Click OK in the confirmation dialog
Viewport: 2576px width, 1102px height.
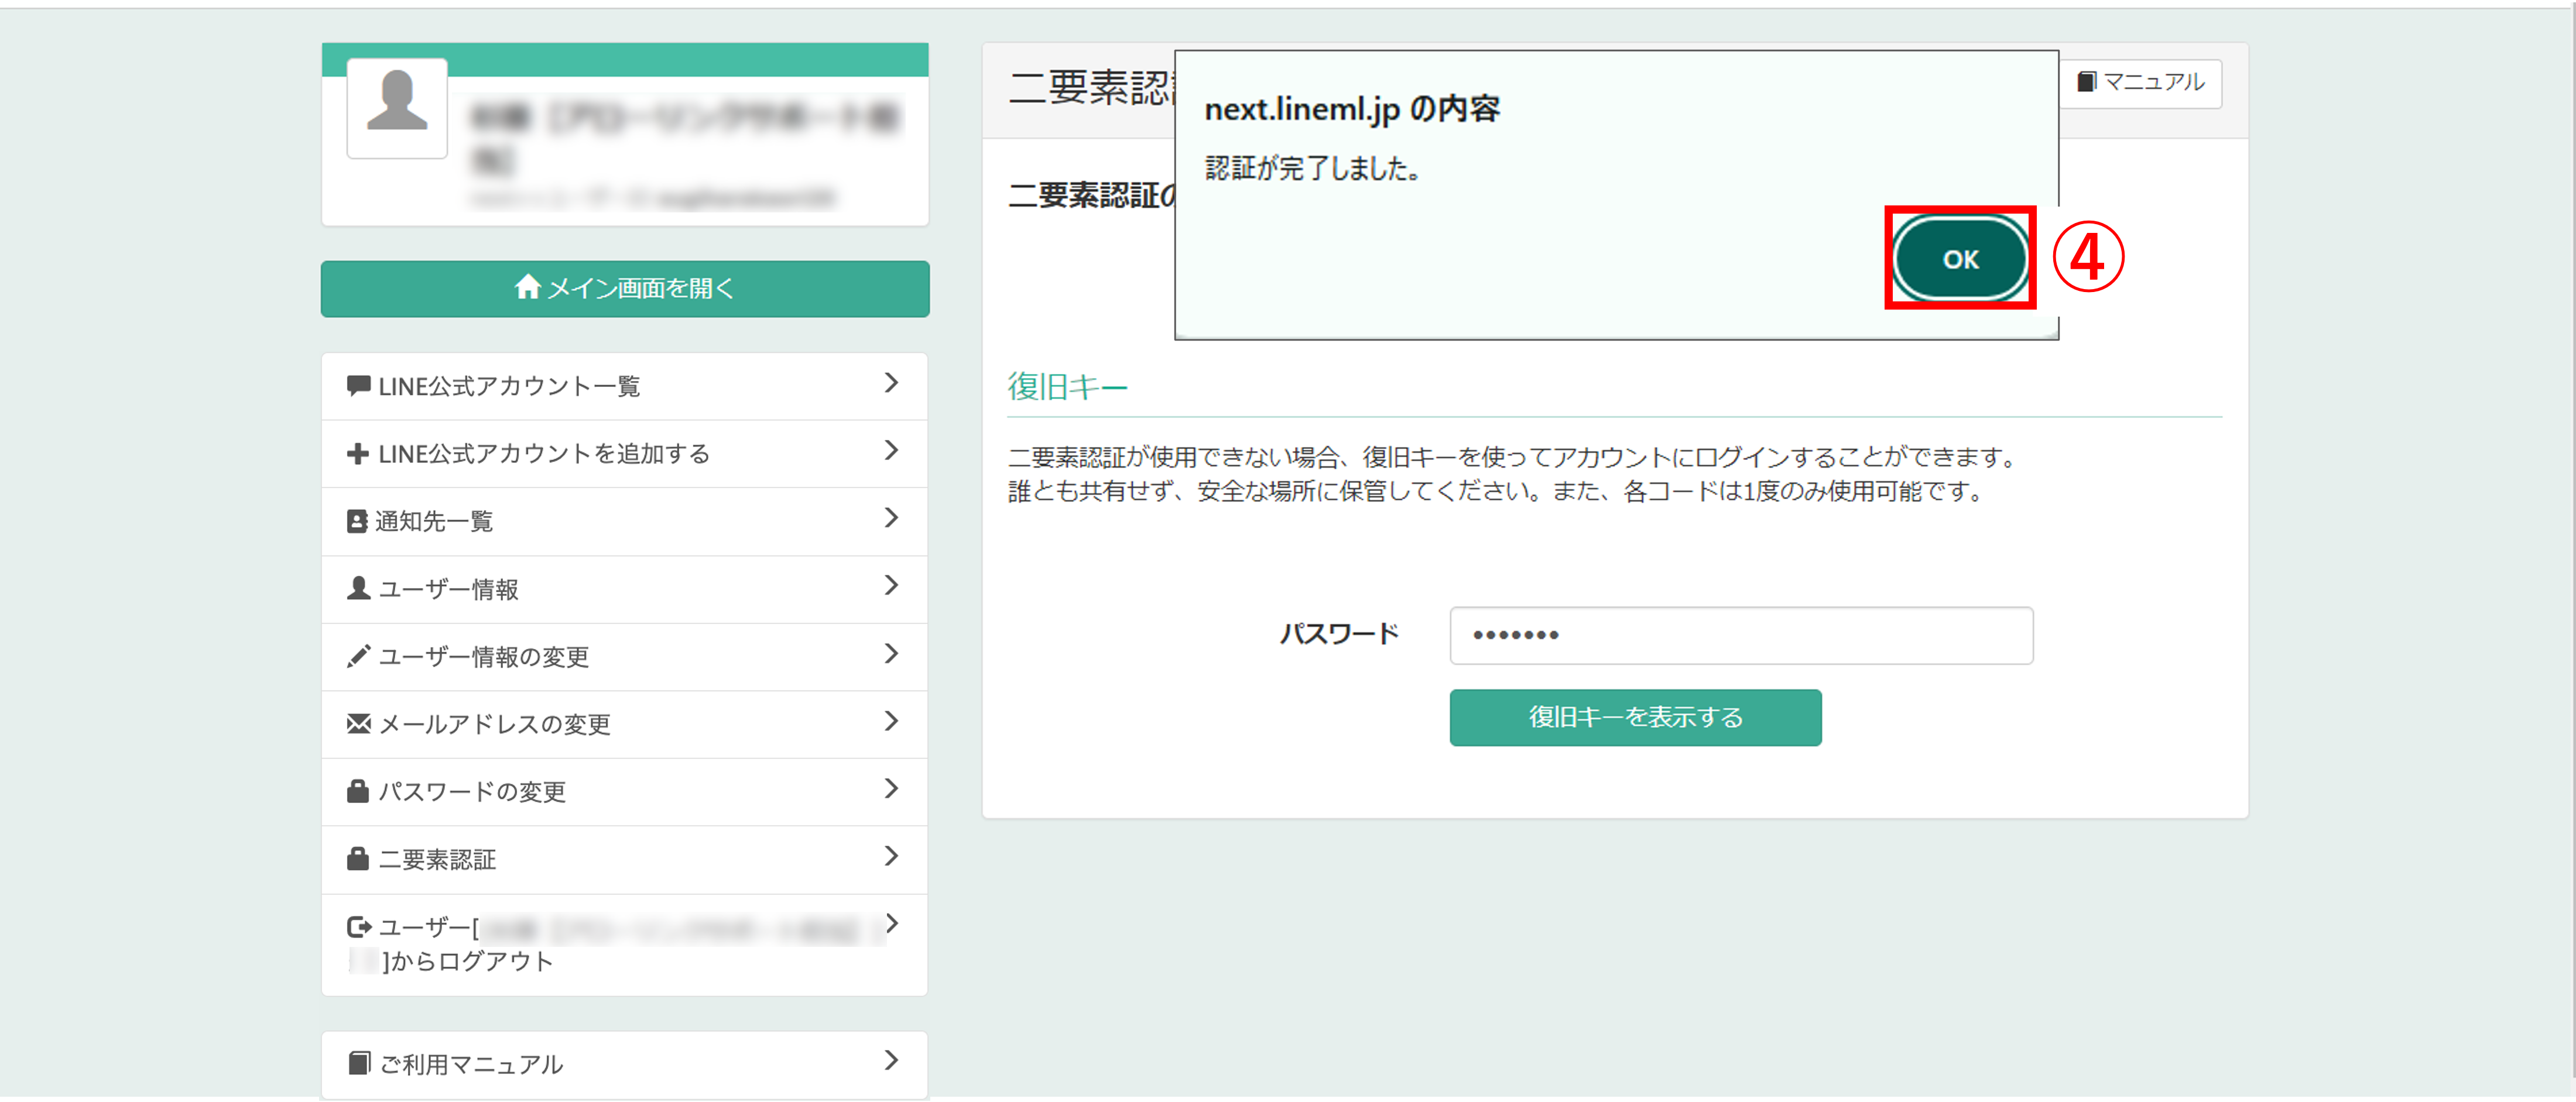coord(1959,259)
